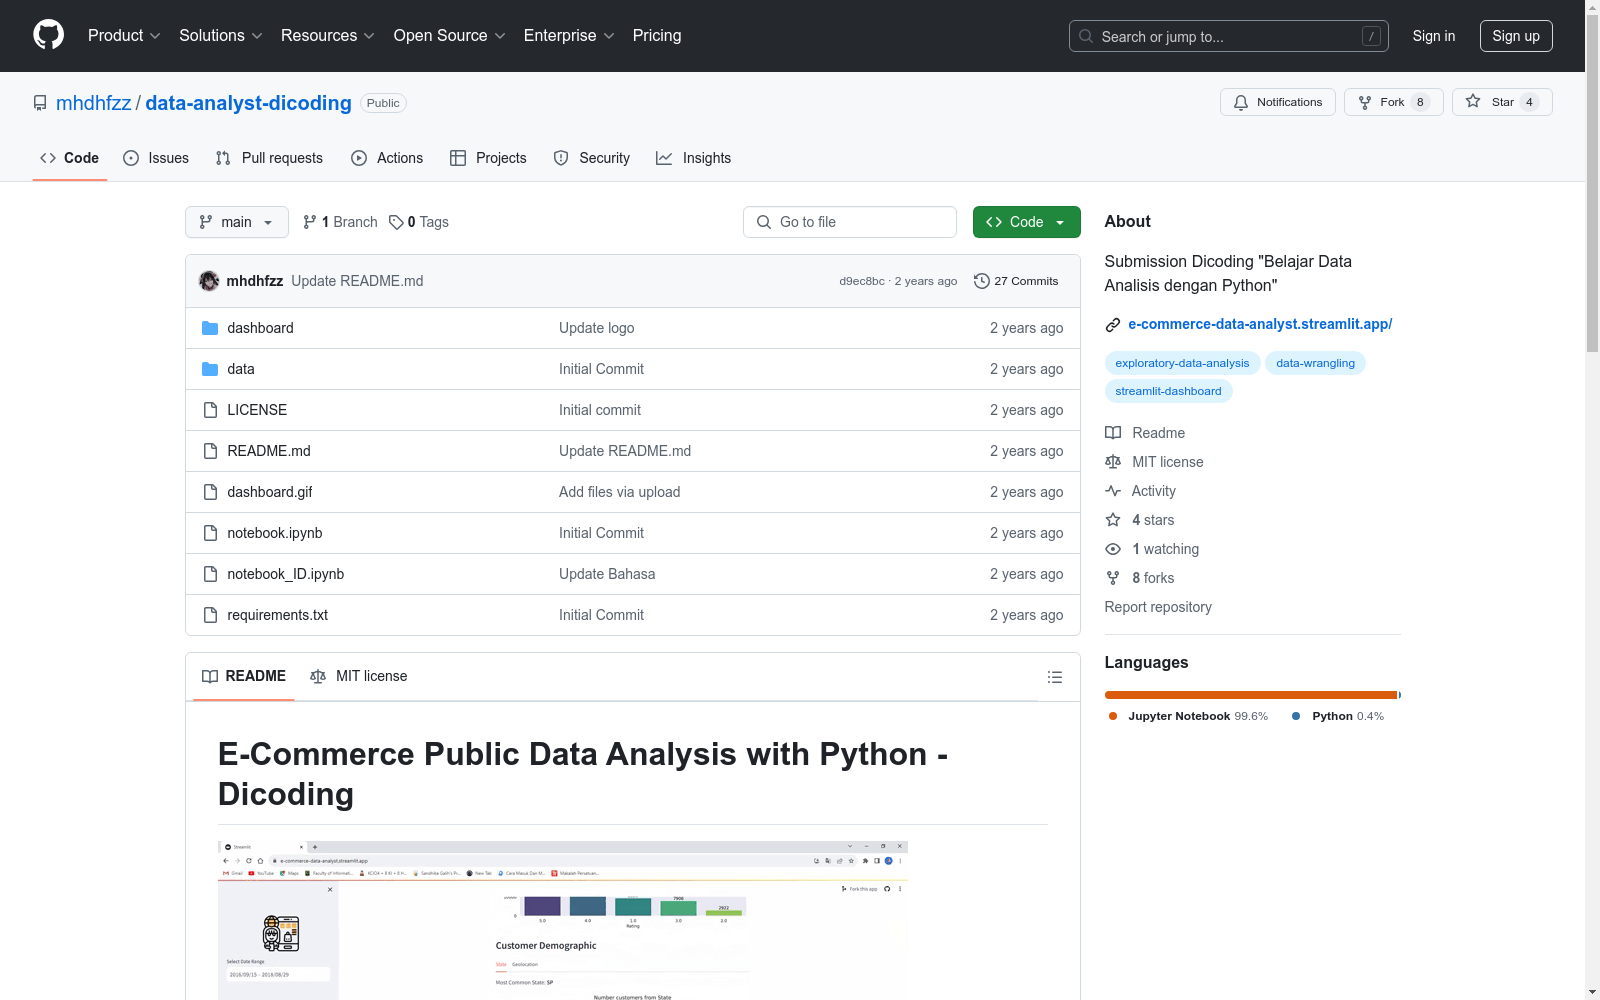
Task: Open the e-commerce-data-analyst.streamlit.app link
Action: coord(1260,324)
